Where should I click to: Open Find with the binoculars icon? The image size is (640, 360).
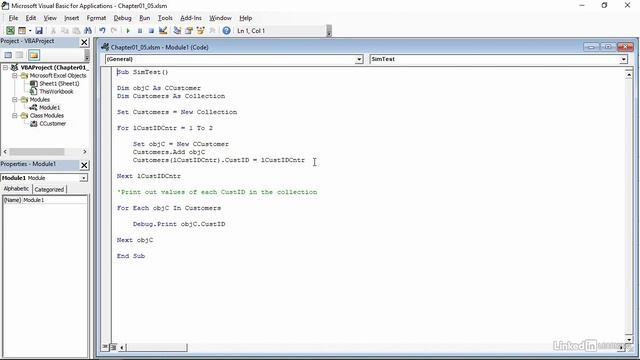coord(88,31)
